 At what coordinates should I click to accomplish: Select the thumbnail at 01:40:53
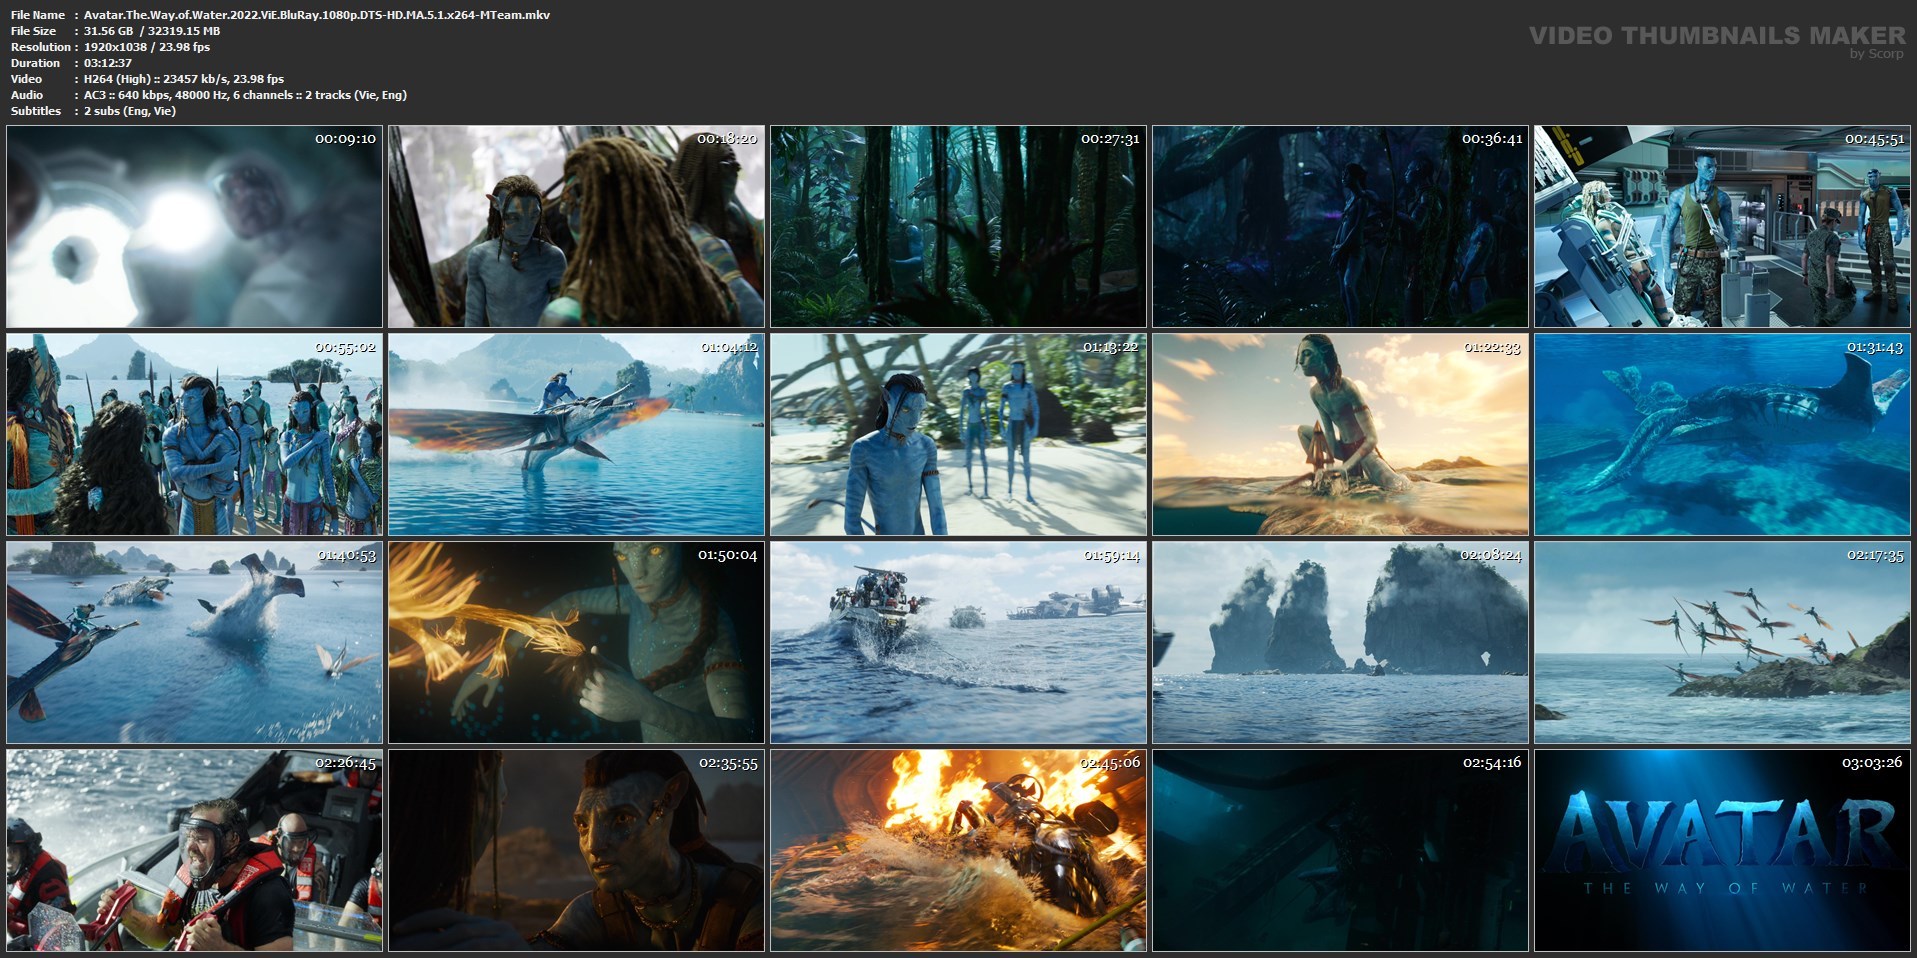194,643
